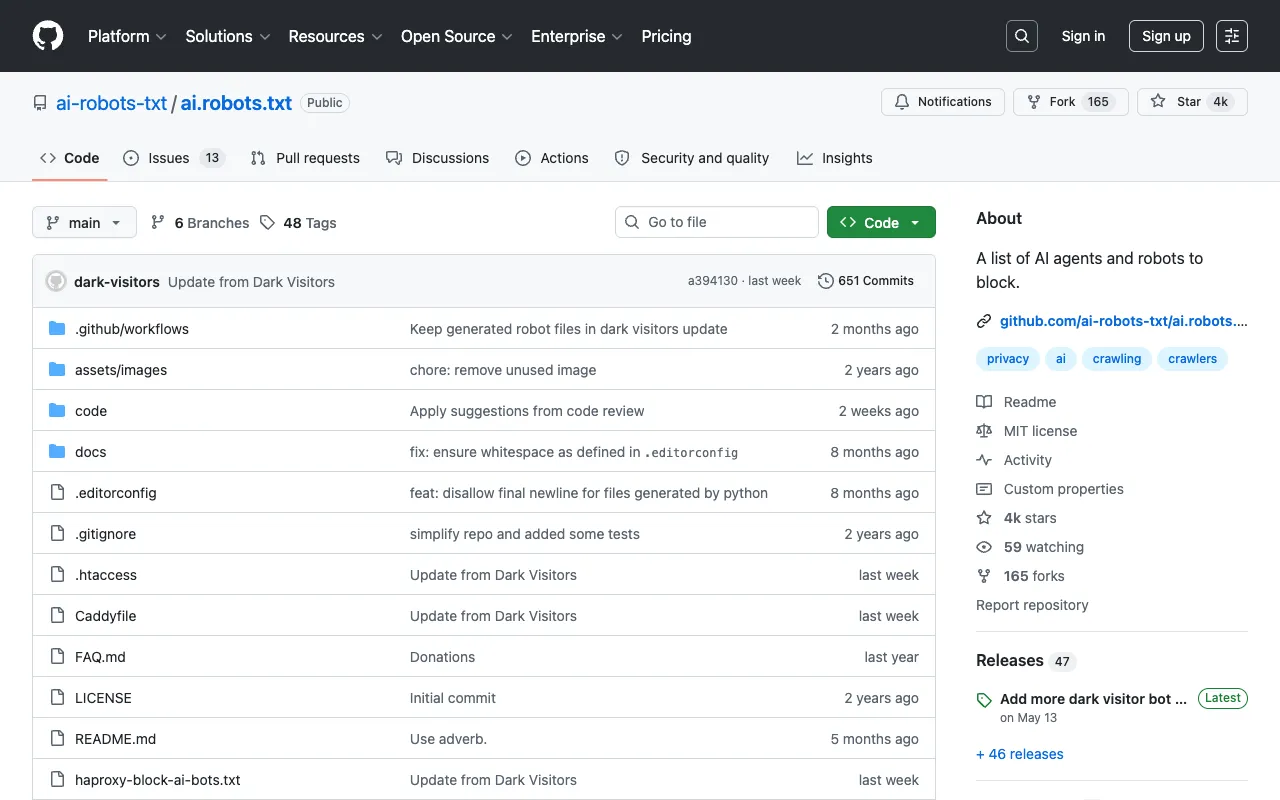Click the Sign in link
Viewport: 1280px width, 800px height.
coord(1083,36)
